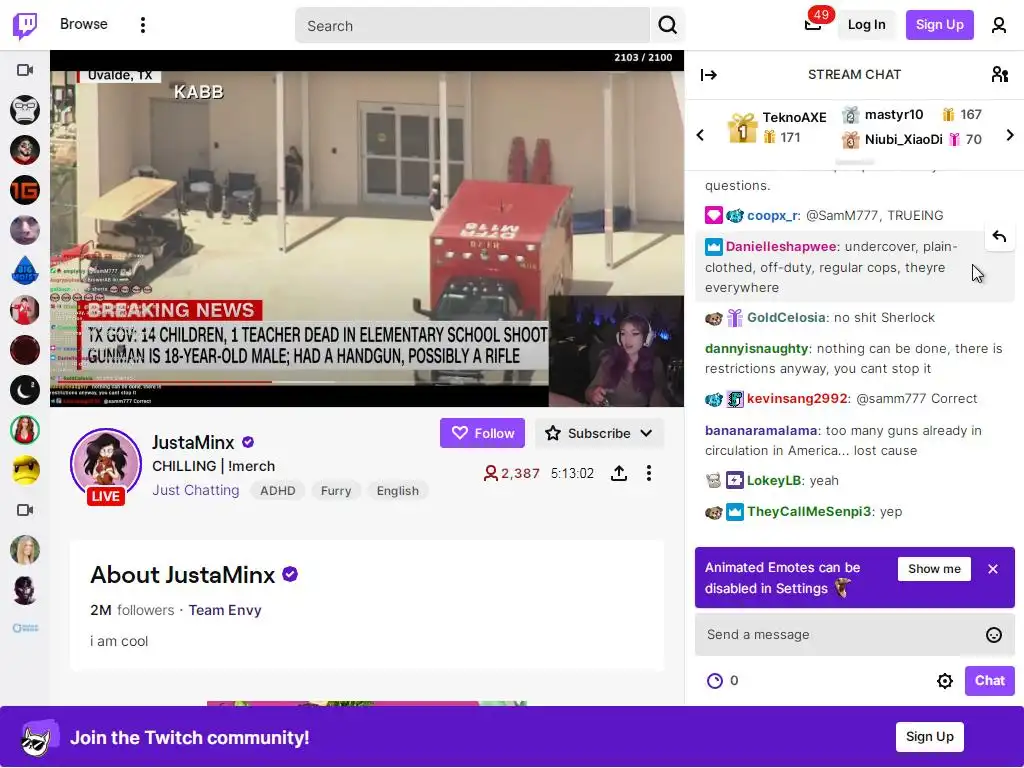Click Show me for emote settings
This screenshot has width=1024, height=768.
[x=934, y=569]
